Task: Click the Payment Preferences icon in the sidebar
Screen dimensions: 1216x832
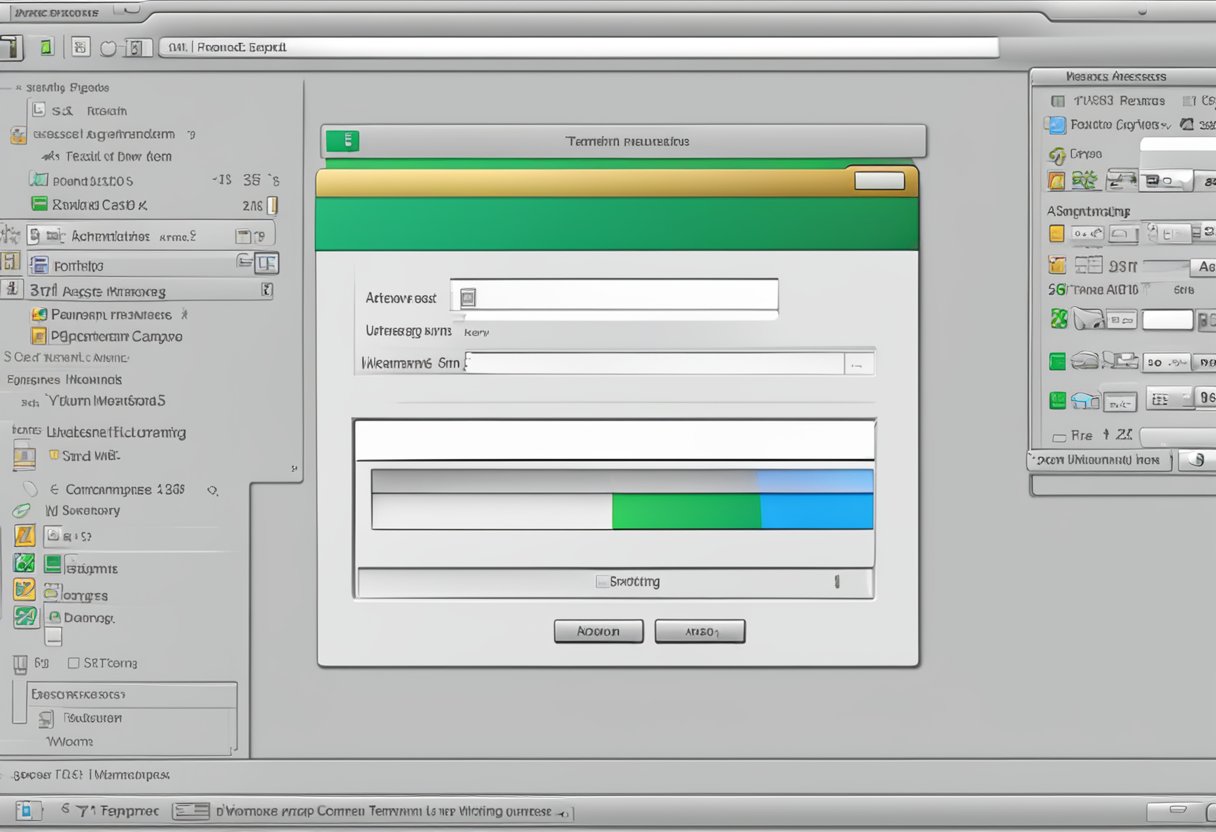Action: tap(39, 314)
